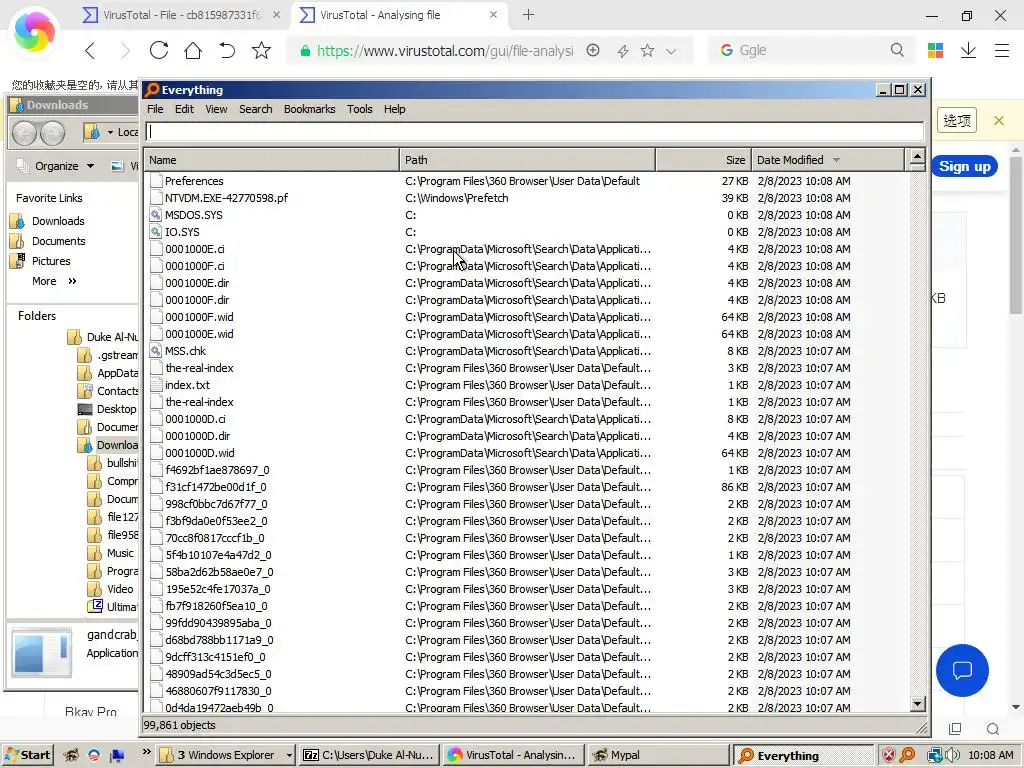Image resolution: width=1024 pixels, height=768 pixels.
Task: Open browser downloads arrow icon
Action: click(968, 50)
